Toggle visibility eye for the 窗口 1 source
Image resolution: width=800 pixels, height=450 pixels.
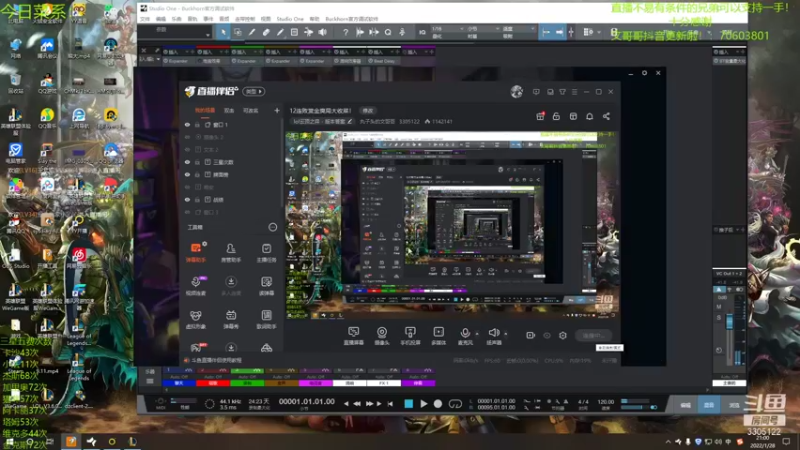[x=187, y=125]
